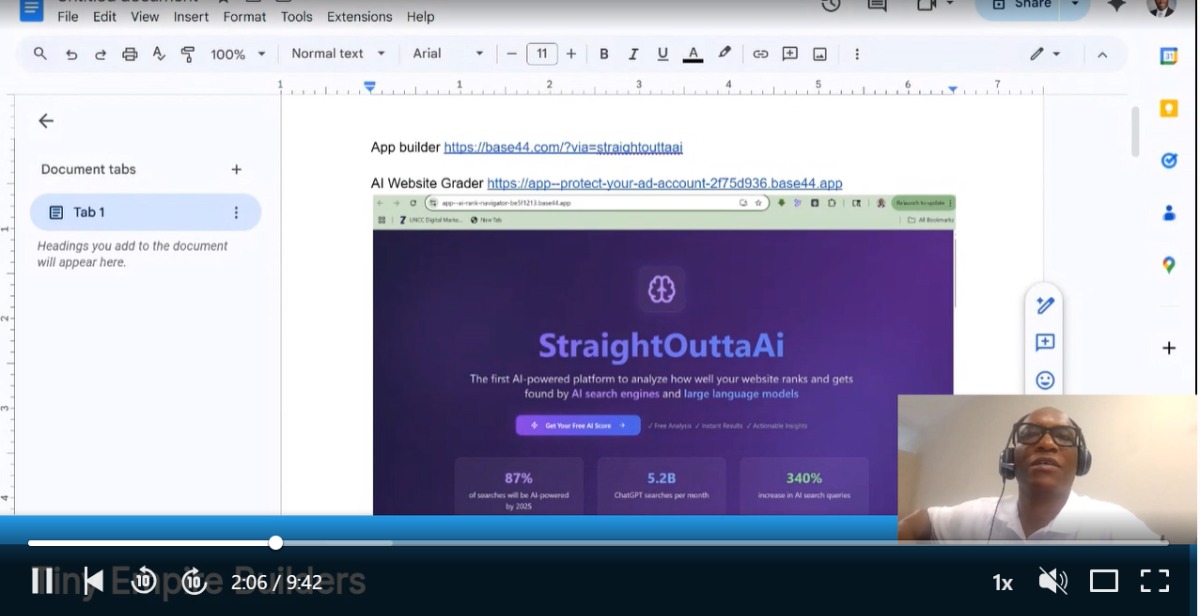The height and width of the screenshot is (616, 1200).
Task: Pause the video playback
Action: coord(42,581)
